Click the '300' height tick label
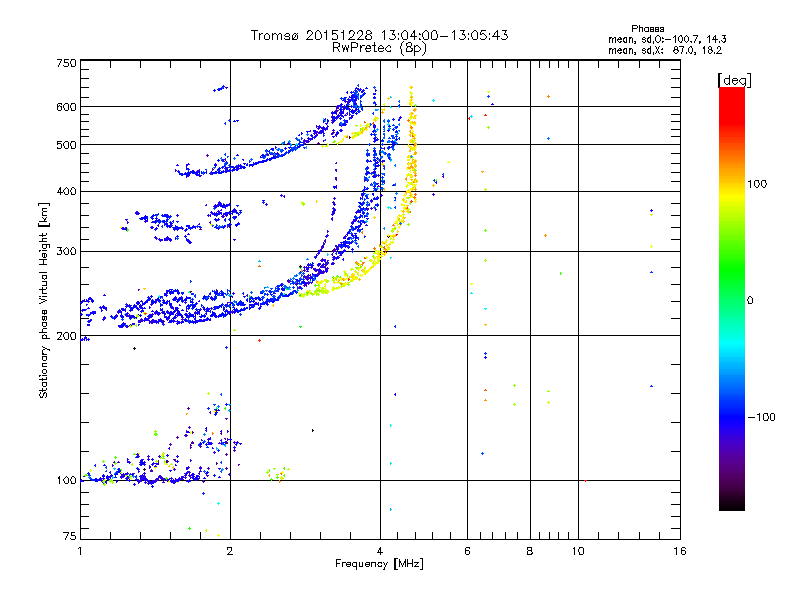Screen dimensions: 800x600 coord(66,251)
